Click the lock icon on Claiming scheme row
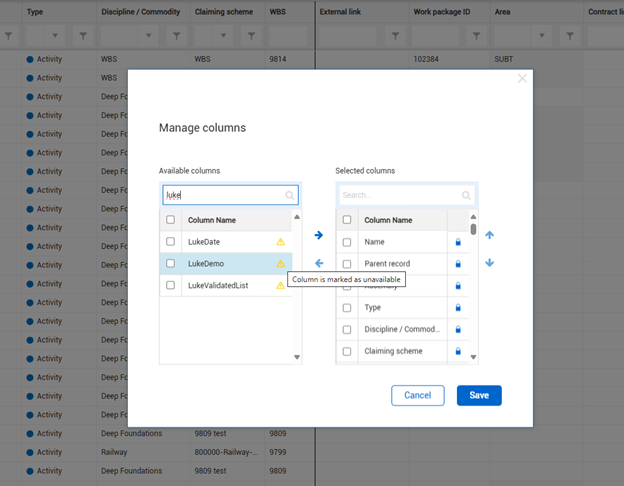The image size is (624, 486). click(x=458, y=351)
